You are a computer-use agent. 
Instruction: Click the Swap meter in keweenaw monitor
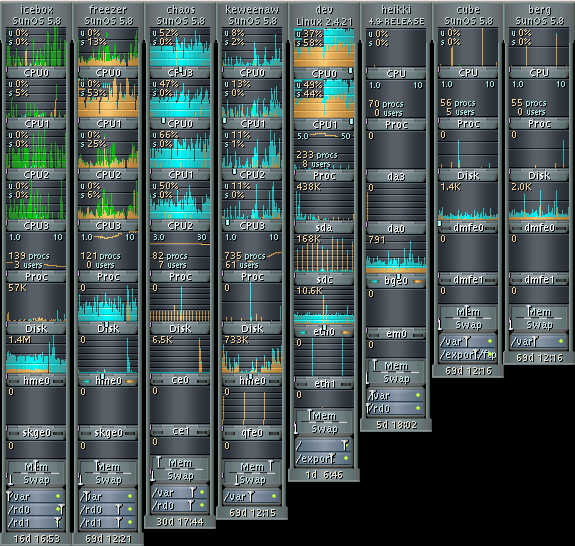coord(252,480)
